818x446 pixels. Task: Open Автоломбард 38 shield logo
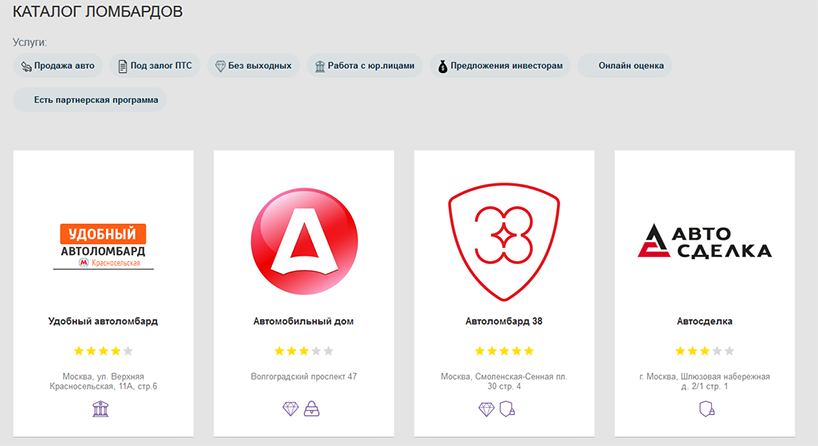(504, 242)
